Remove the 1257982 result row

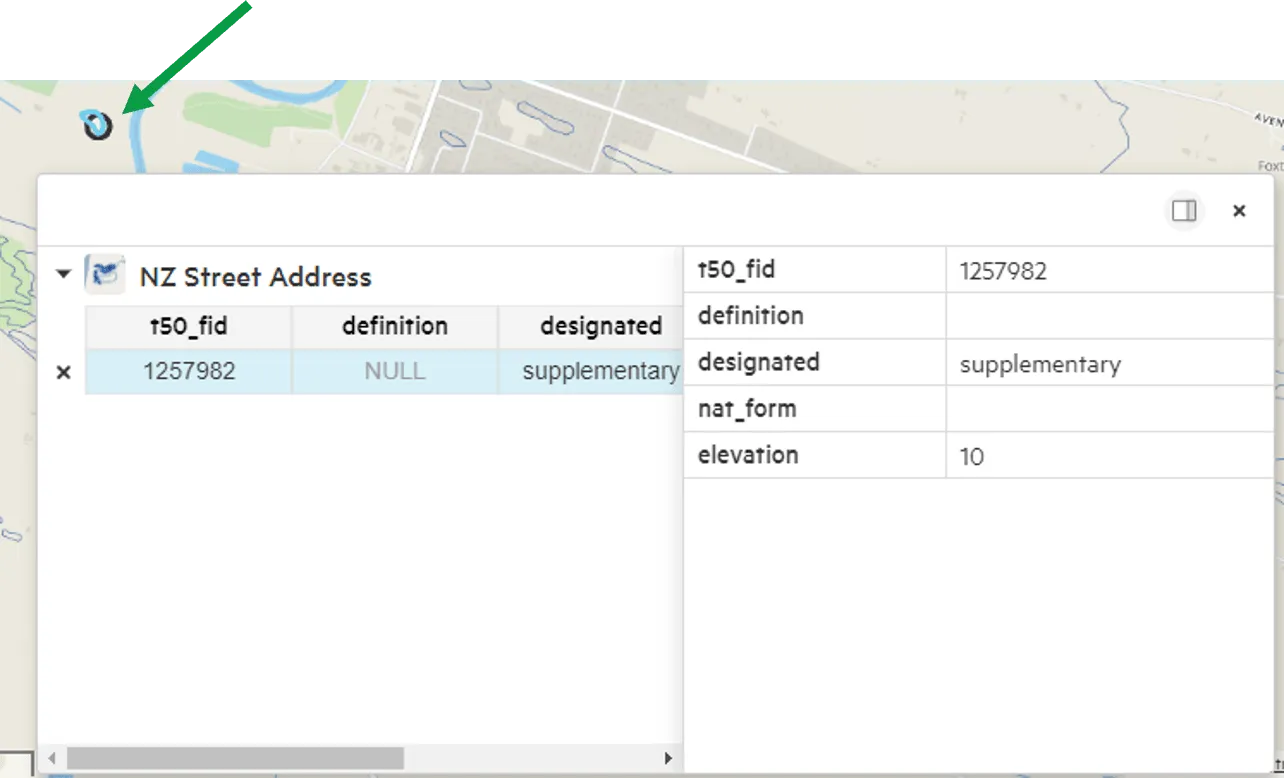coord(64,372)
